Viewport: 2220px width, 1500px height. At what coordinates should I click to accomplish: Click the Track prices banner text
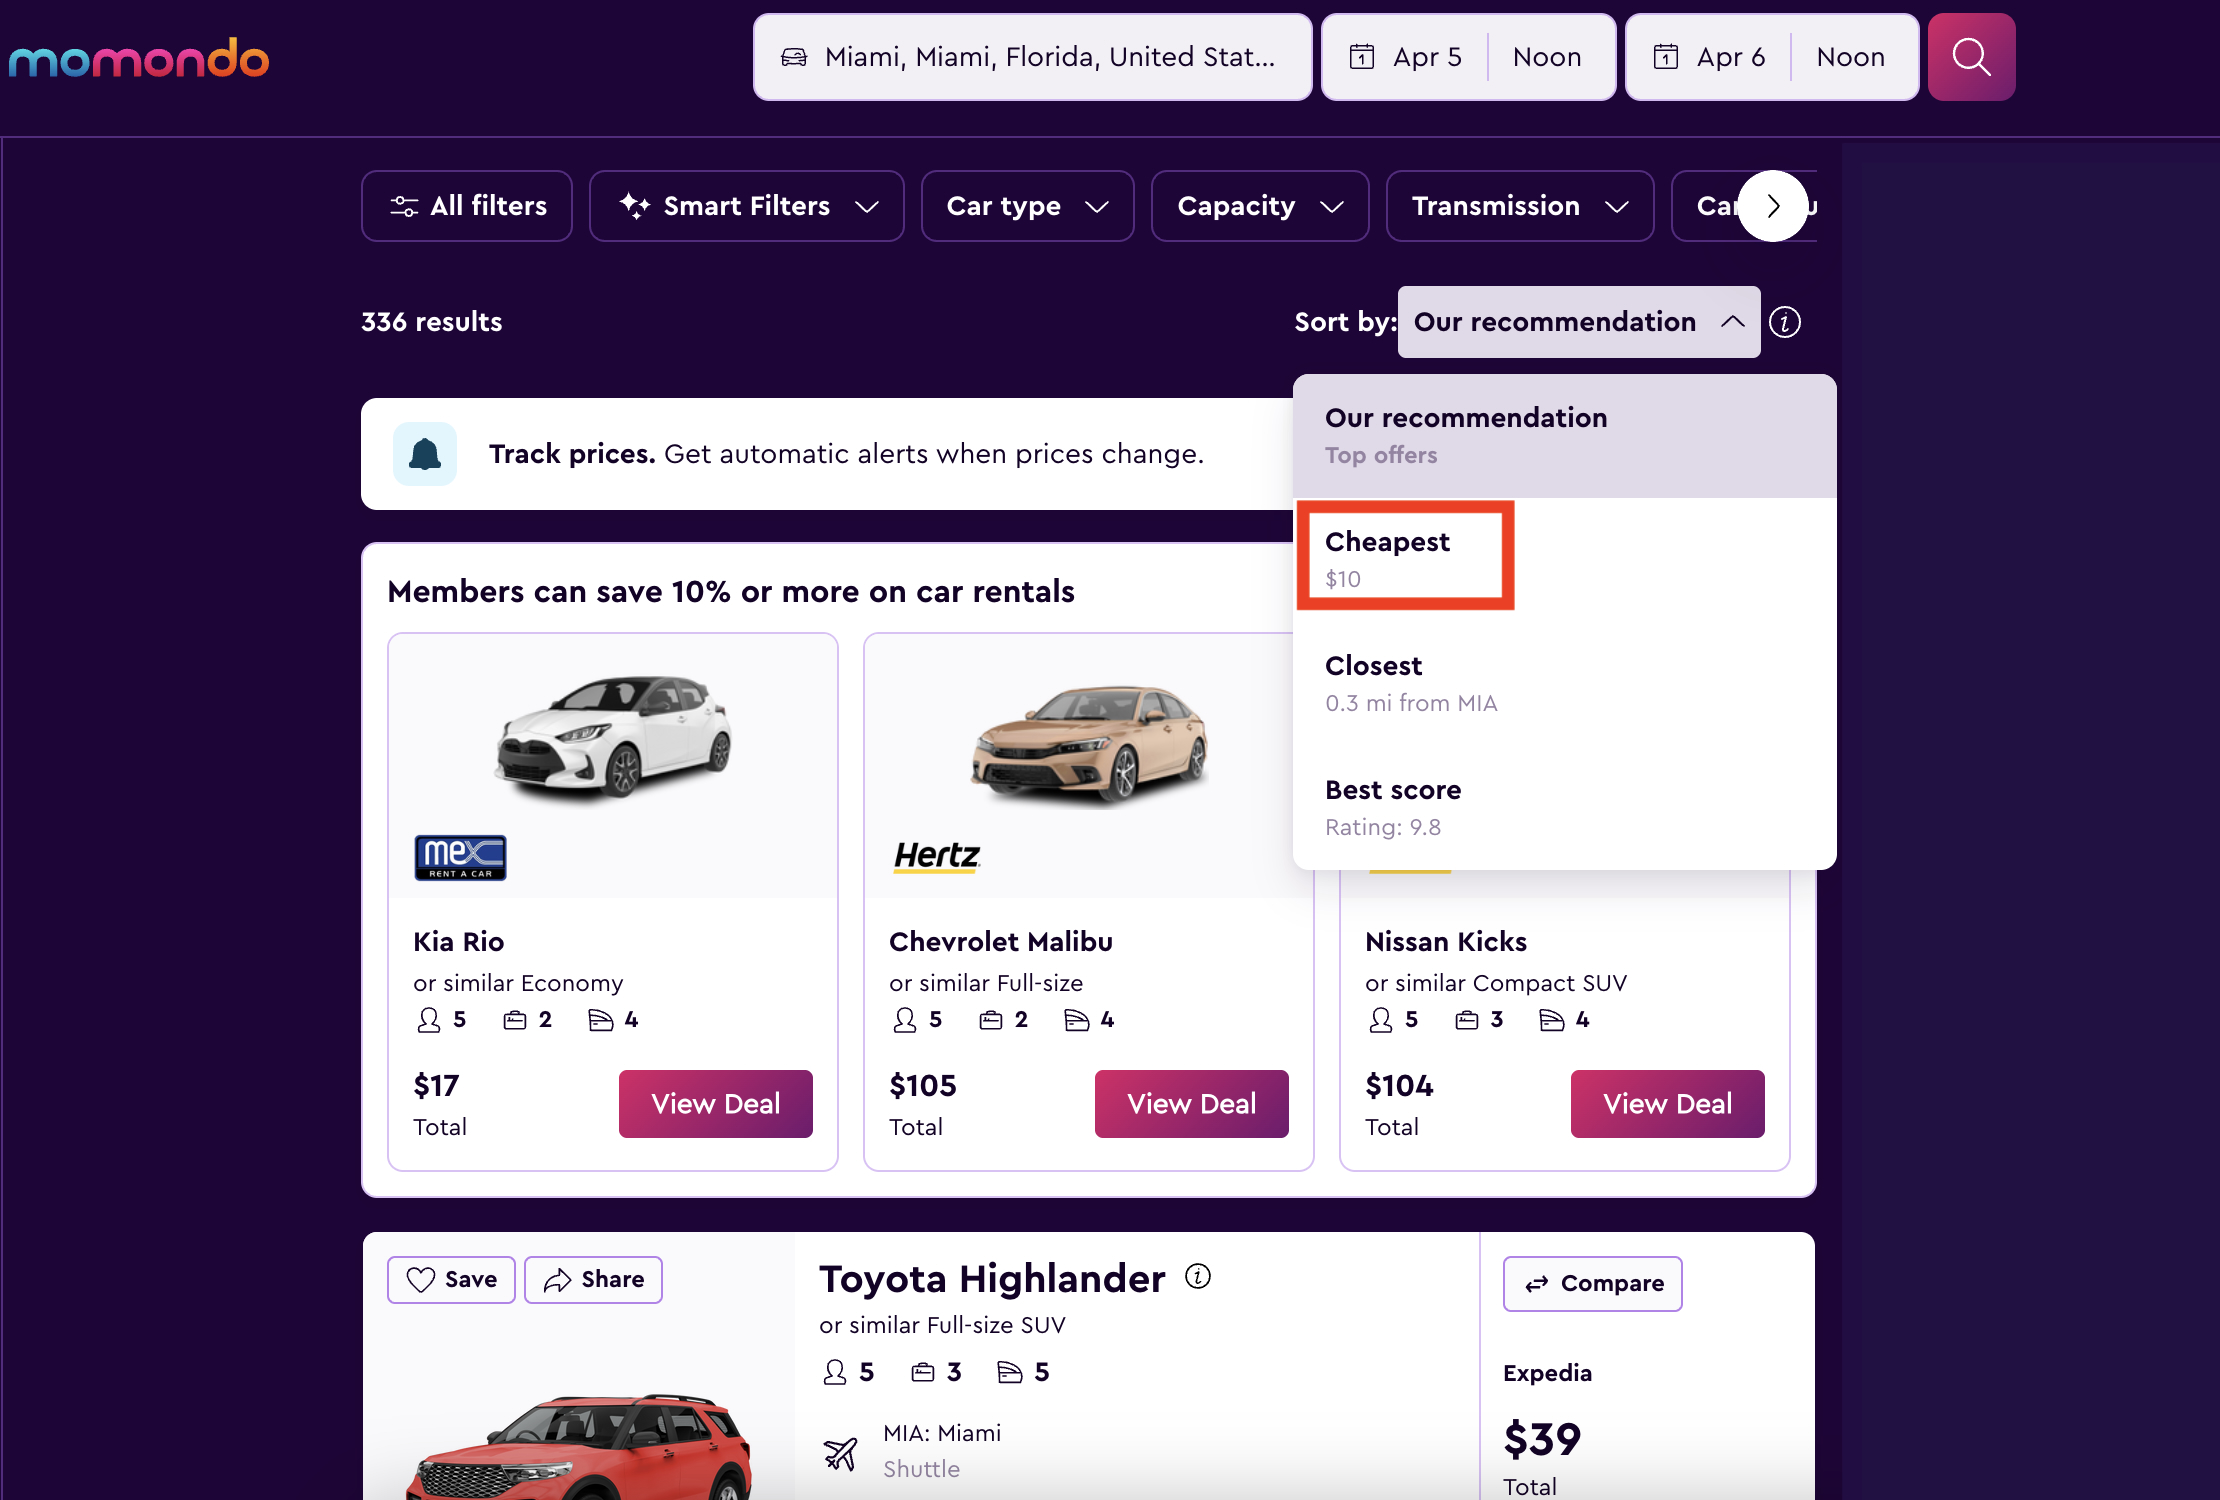pos(846,454)
